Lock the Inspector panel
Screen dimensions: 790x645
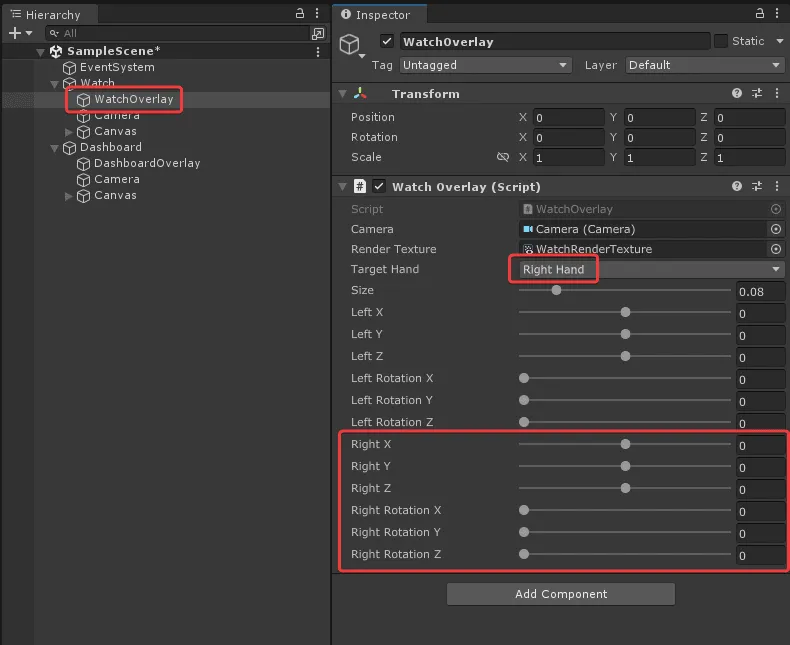(760, 14)
